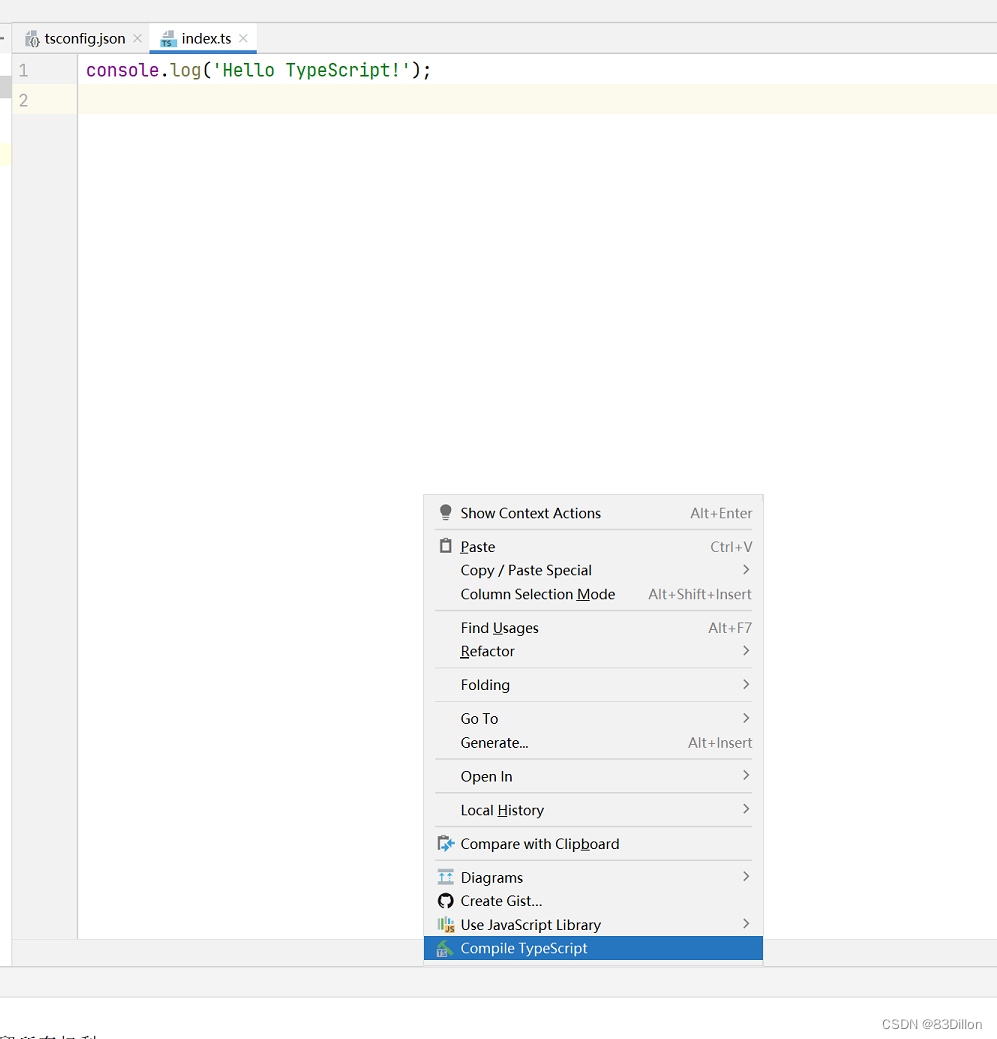This screenshot has height=1039, width=997.
Task: Click the CSDN @83Dillon link
Action: [x=931, y=1024]
